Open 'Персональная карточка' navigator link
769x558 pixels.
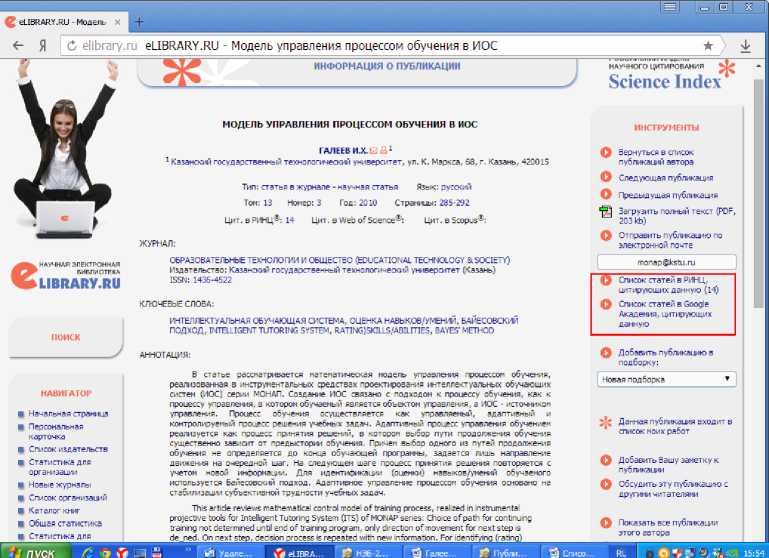pyautogui.click(x=55, y=431)
